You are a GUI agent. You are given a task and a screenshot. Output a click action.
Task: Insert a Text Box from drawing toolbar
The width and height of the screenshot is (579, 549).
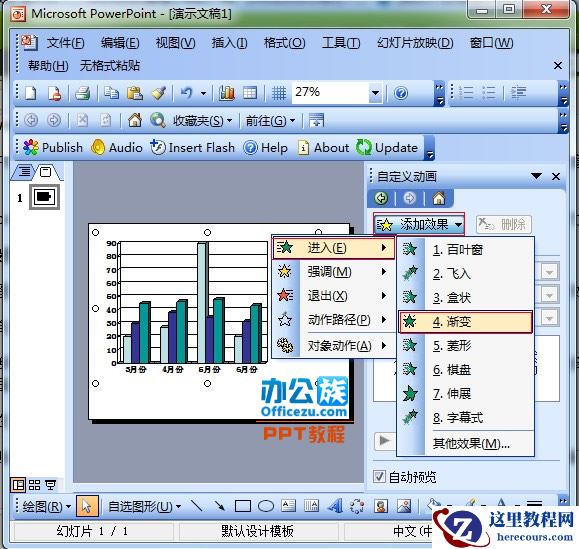point(288,506)
